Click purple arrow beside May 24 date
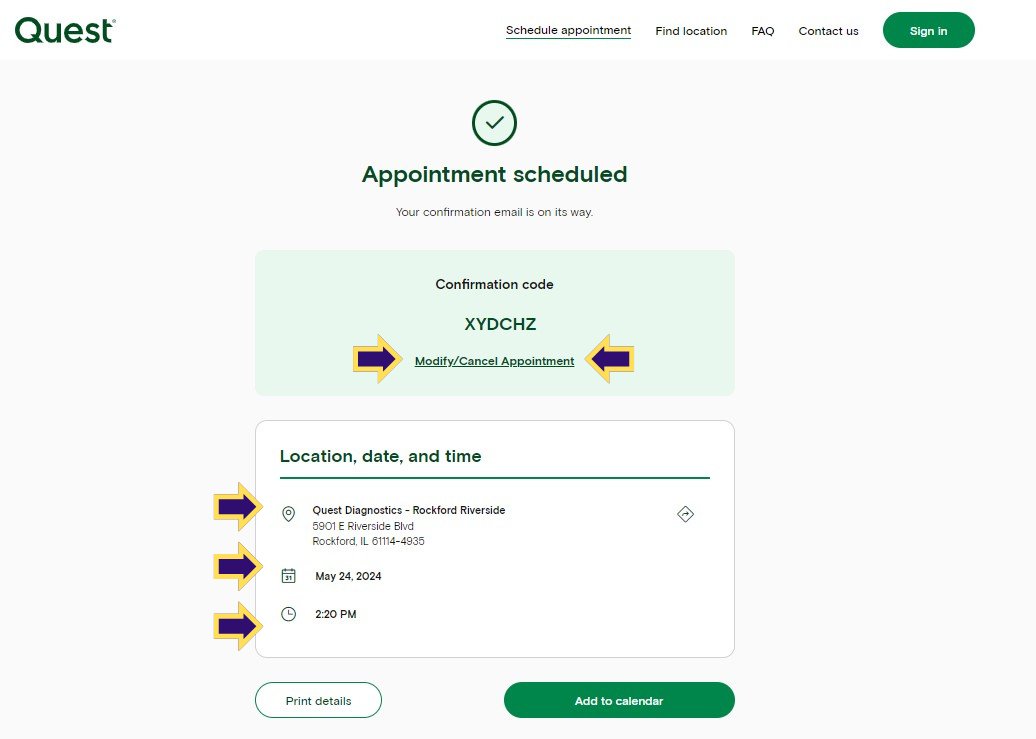The image size is (1036, 739). (238, 566)
